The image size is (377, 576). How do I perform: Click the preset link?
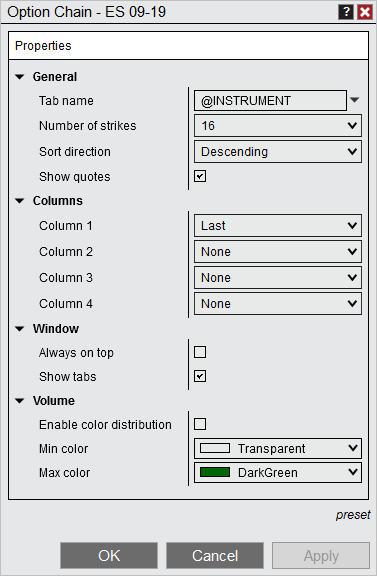(x=353, y=515)
